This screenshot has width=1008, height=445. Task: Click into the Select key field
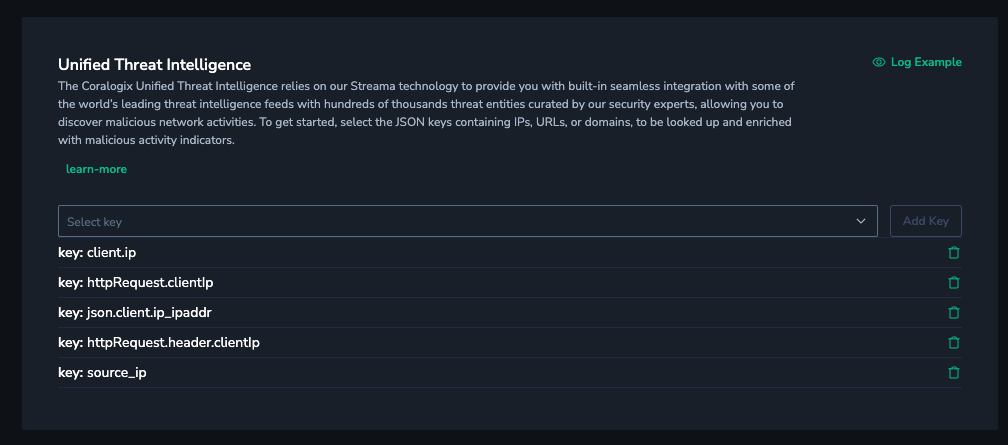pyautogui.click(x=450, y=221)
